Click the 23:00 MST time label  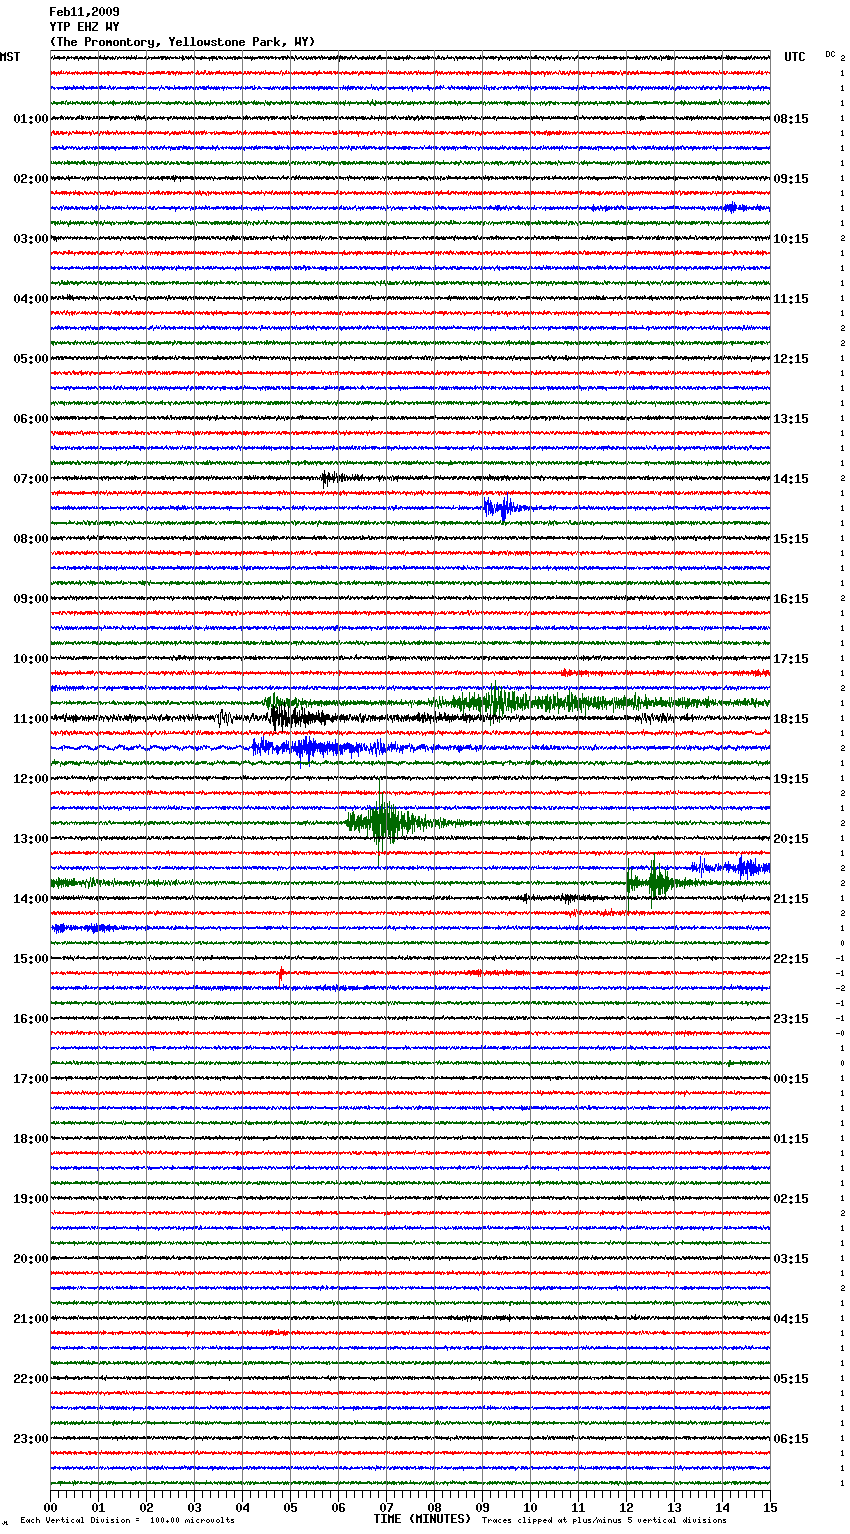coord(31,1439)
